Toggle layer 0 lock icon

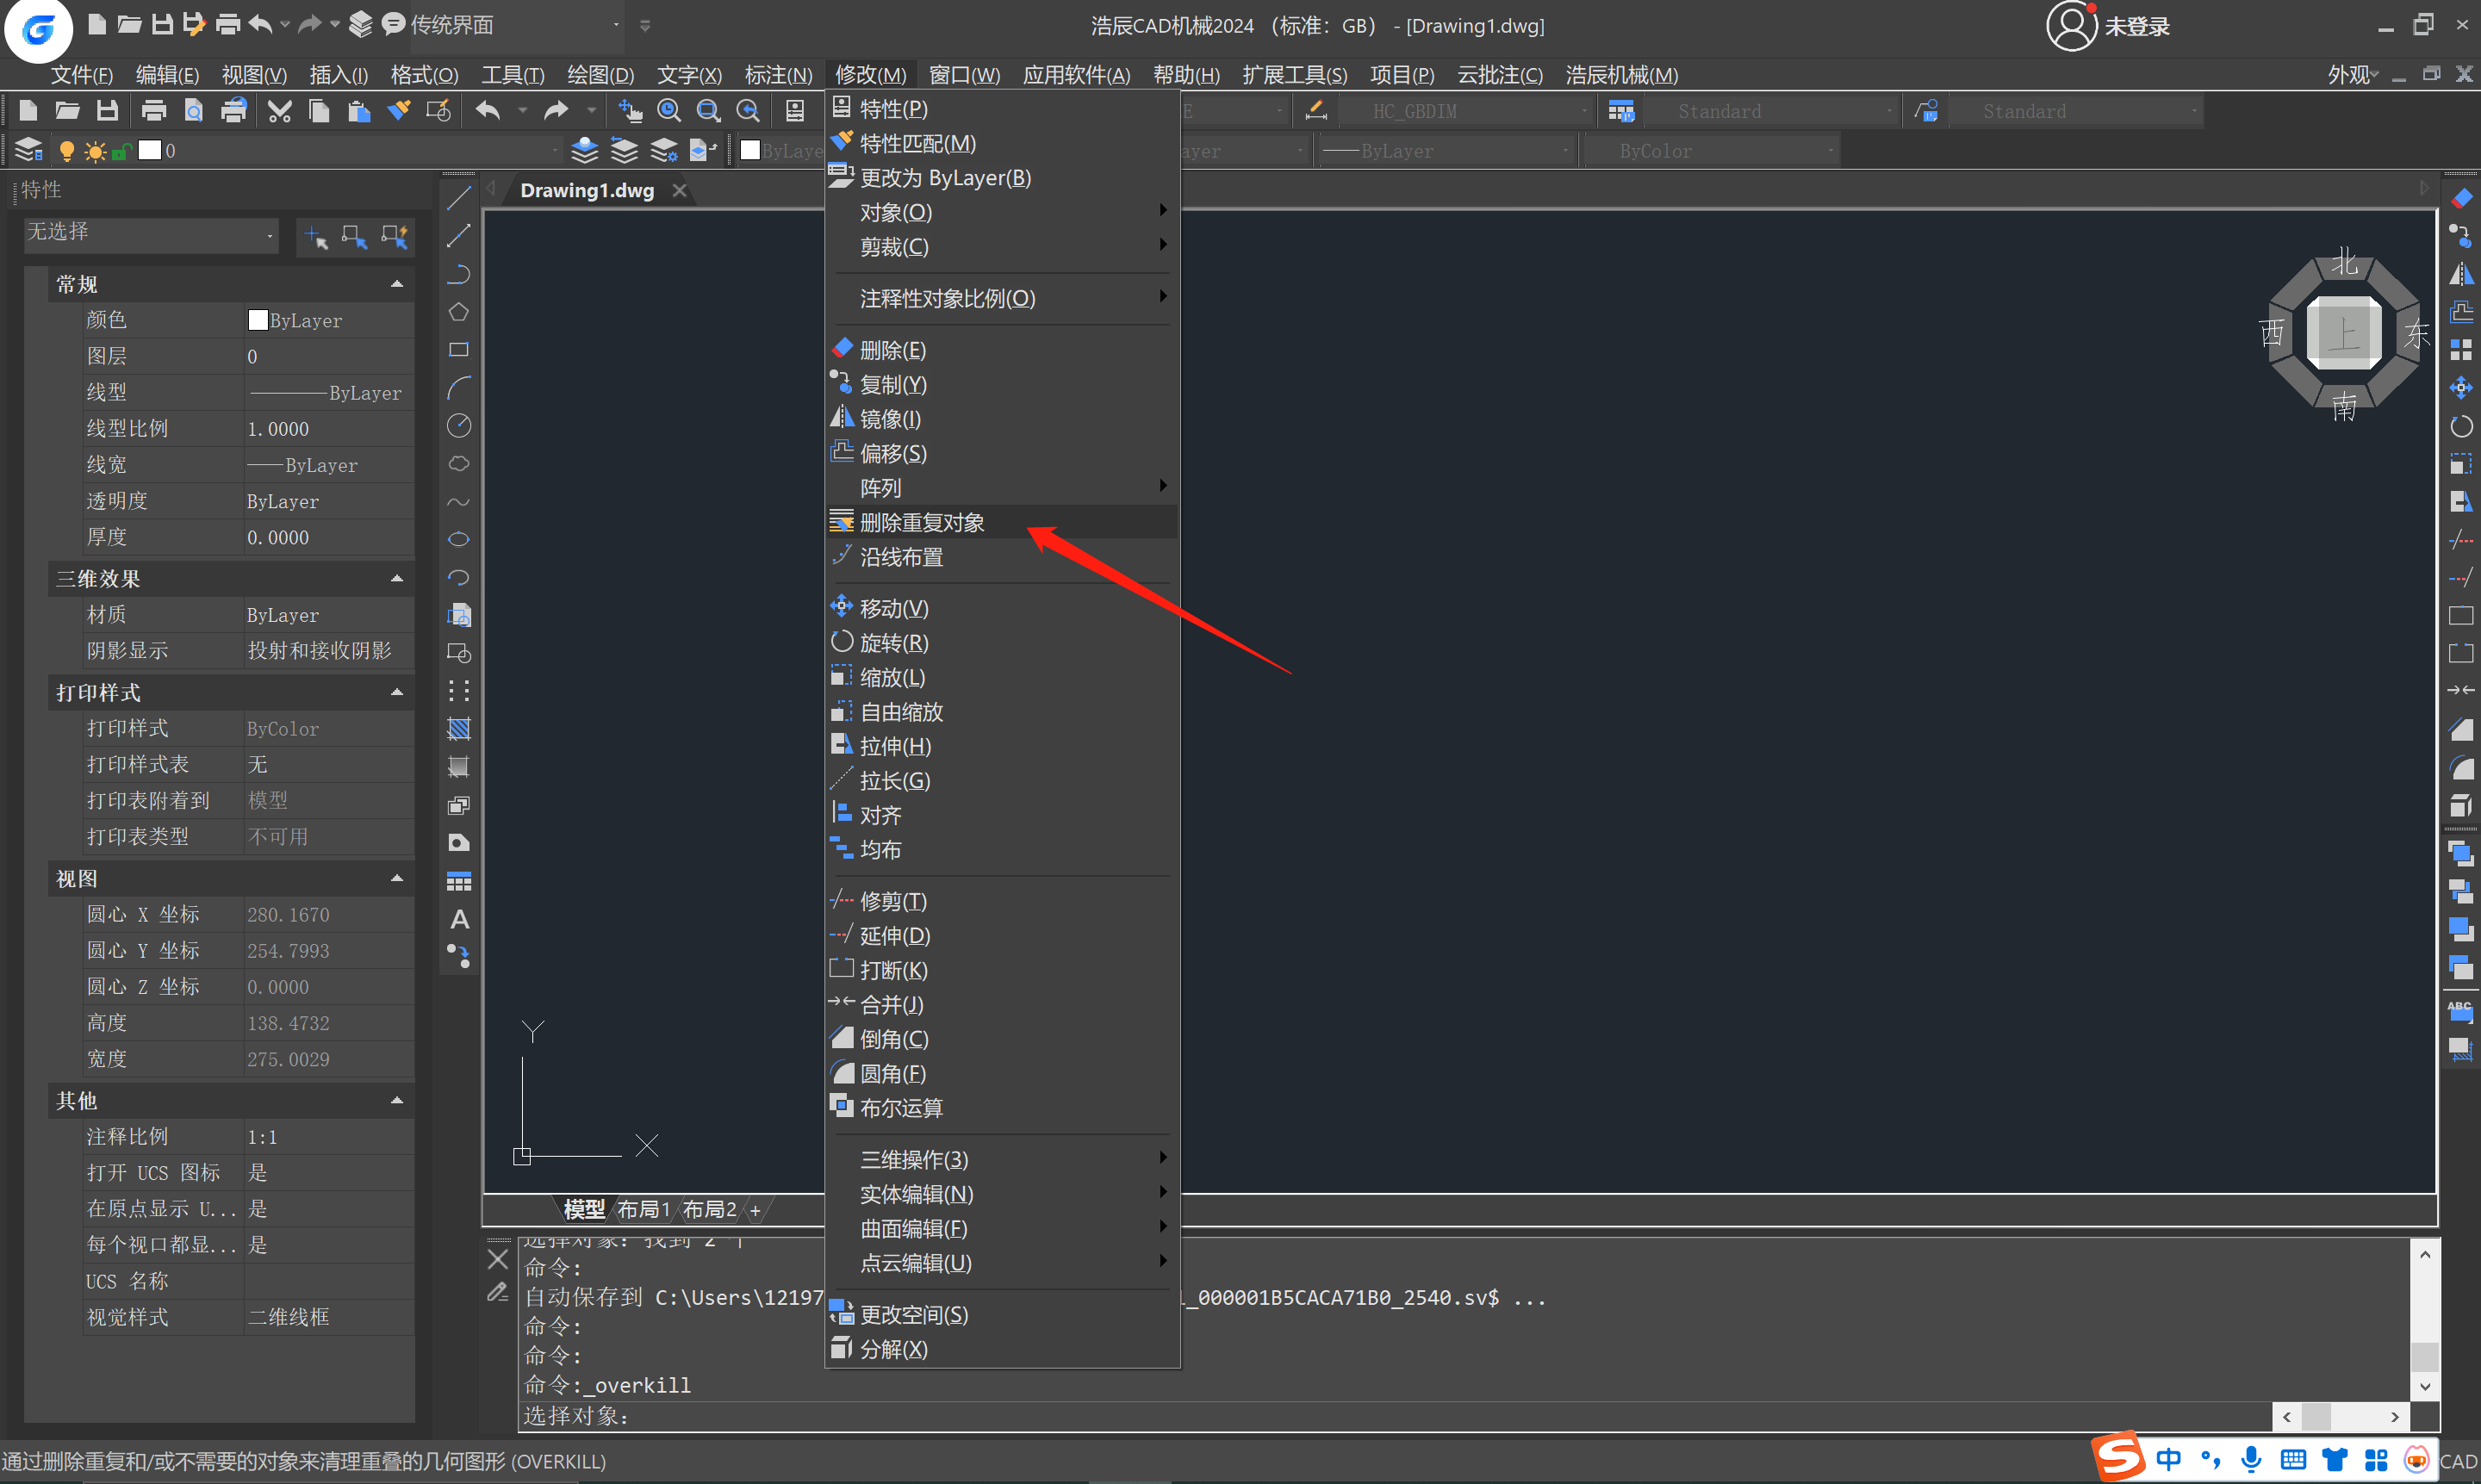tap(121, 151)
